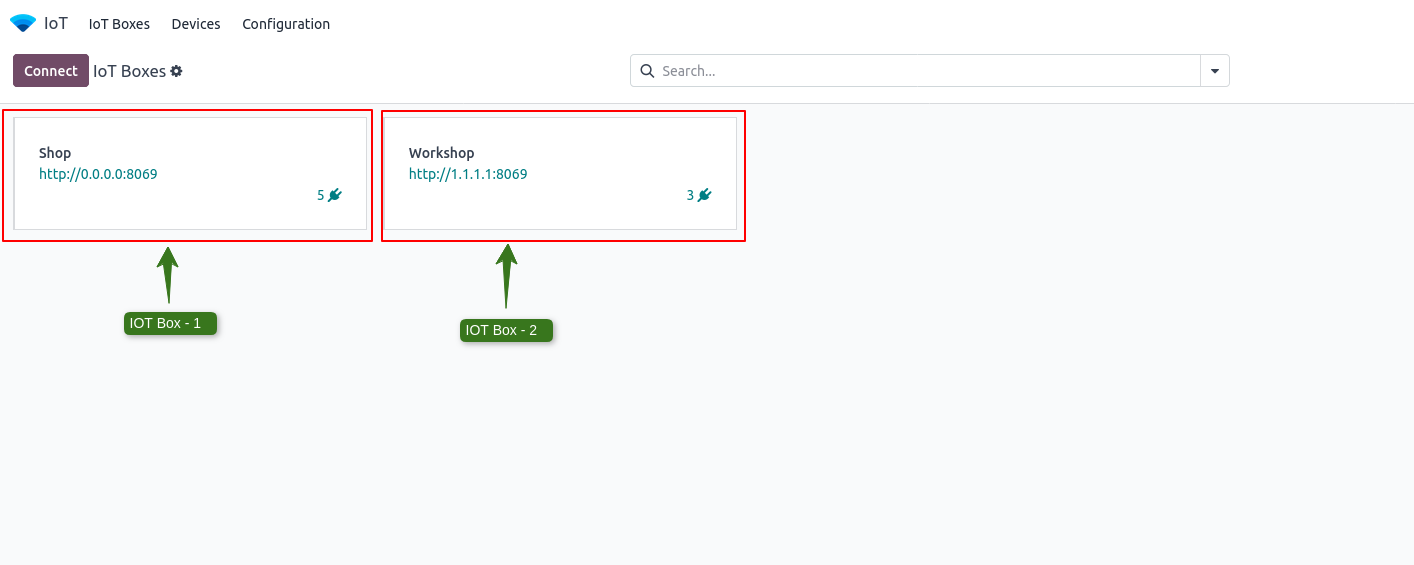The image size is (1414, 565).
Task: Click the IoT wifi logo icon
Action: click(22, 23)
